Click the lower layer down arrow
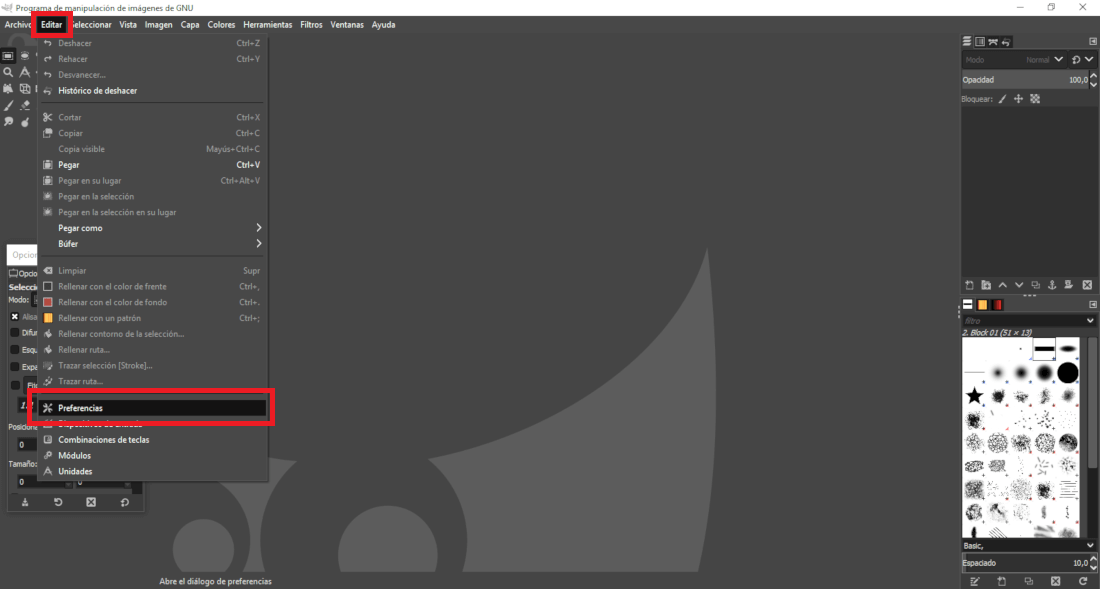Screen dimensions: 1100x589 [x=1019, y=285]
